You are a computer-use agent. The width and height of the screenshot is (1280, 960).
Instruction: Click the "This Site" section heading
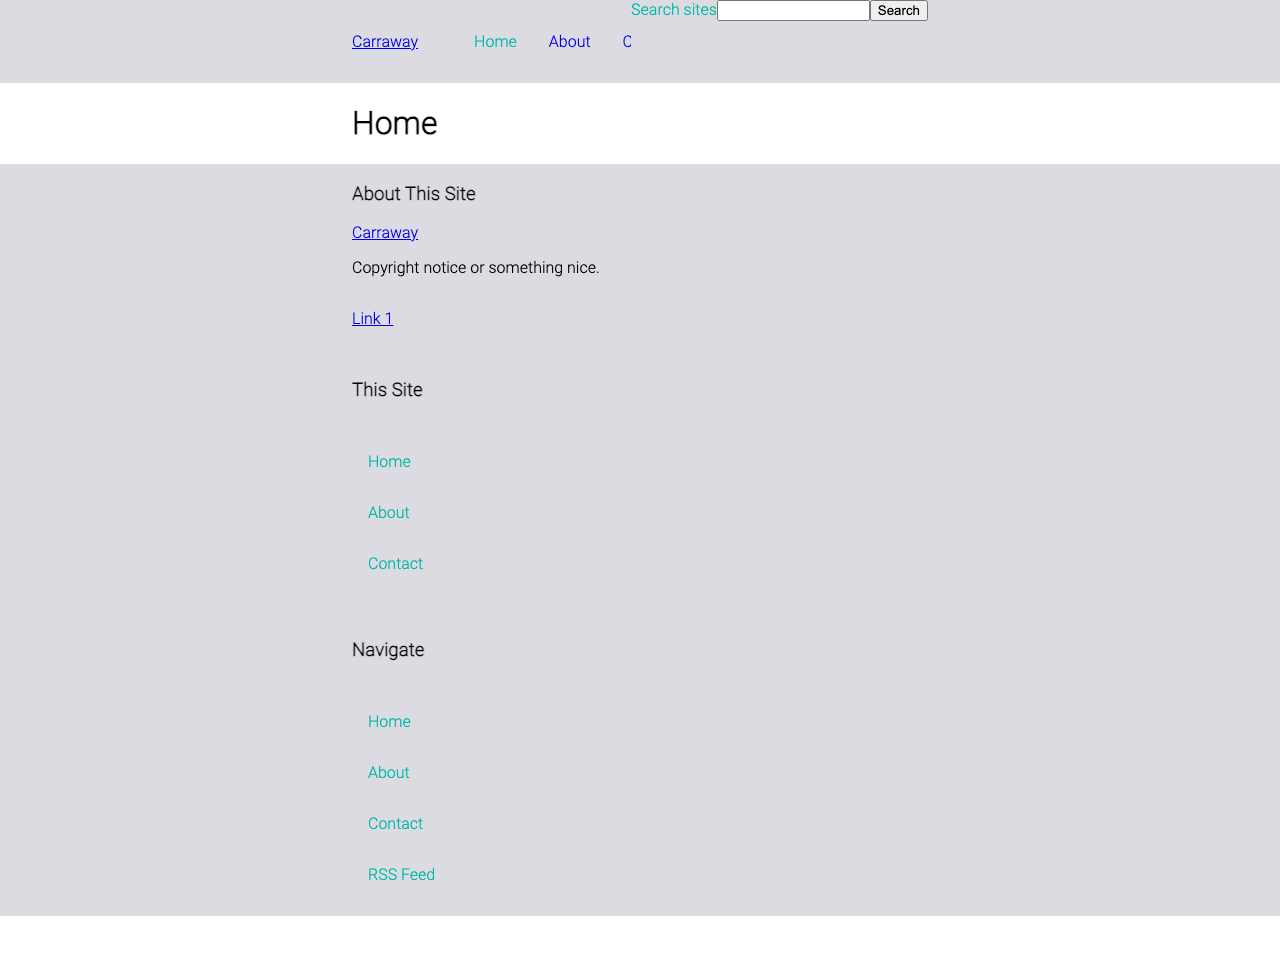(x=387, y=390)
